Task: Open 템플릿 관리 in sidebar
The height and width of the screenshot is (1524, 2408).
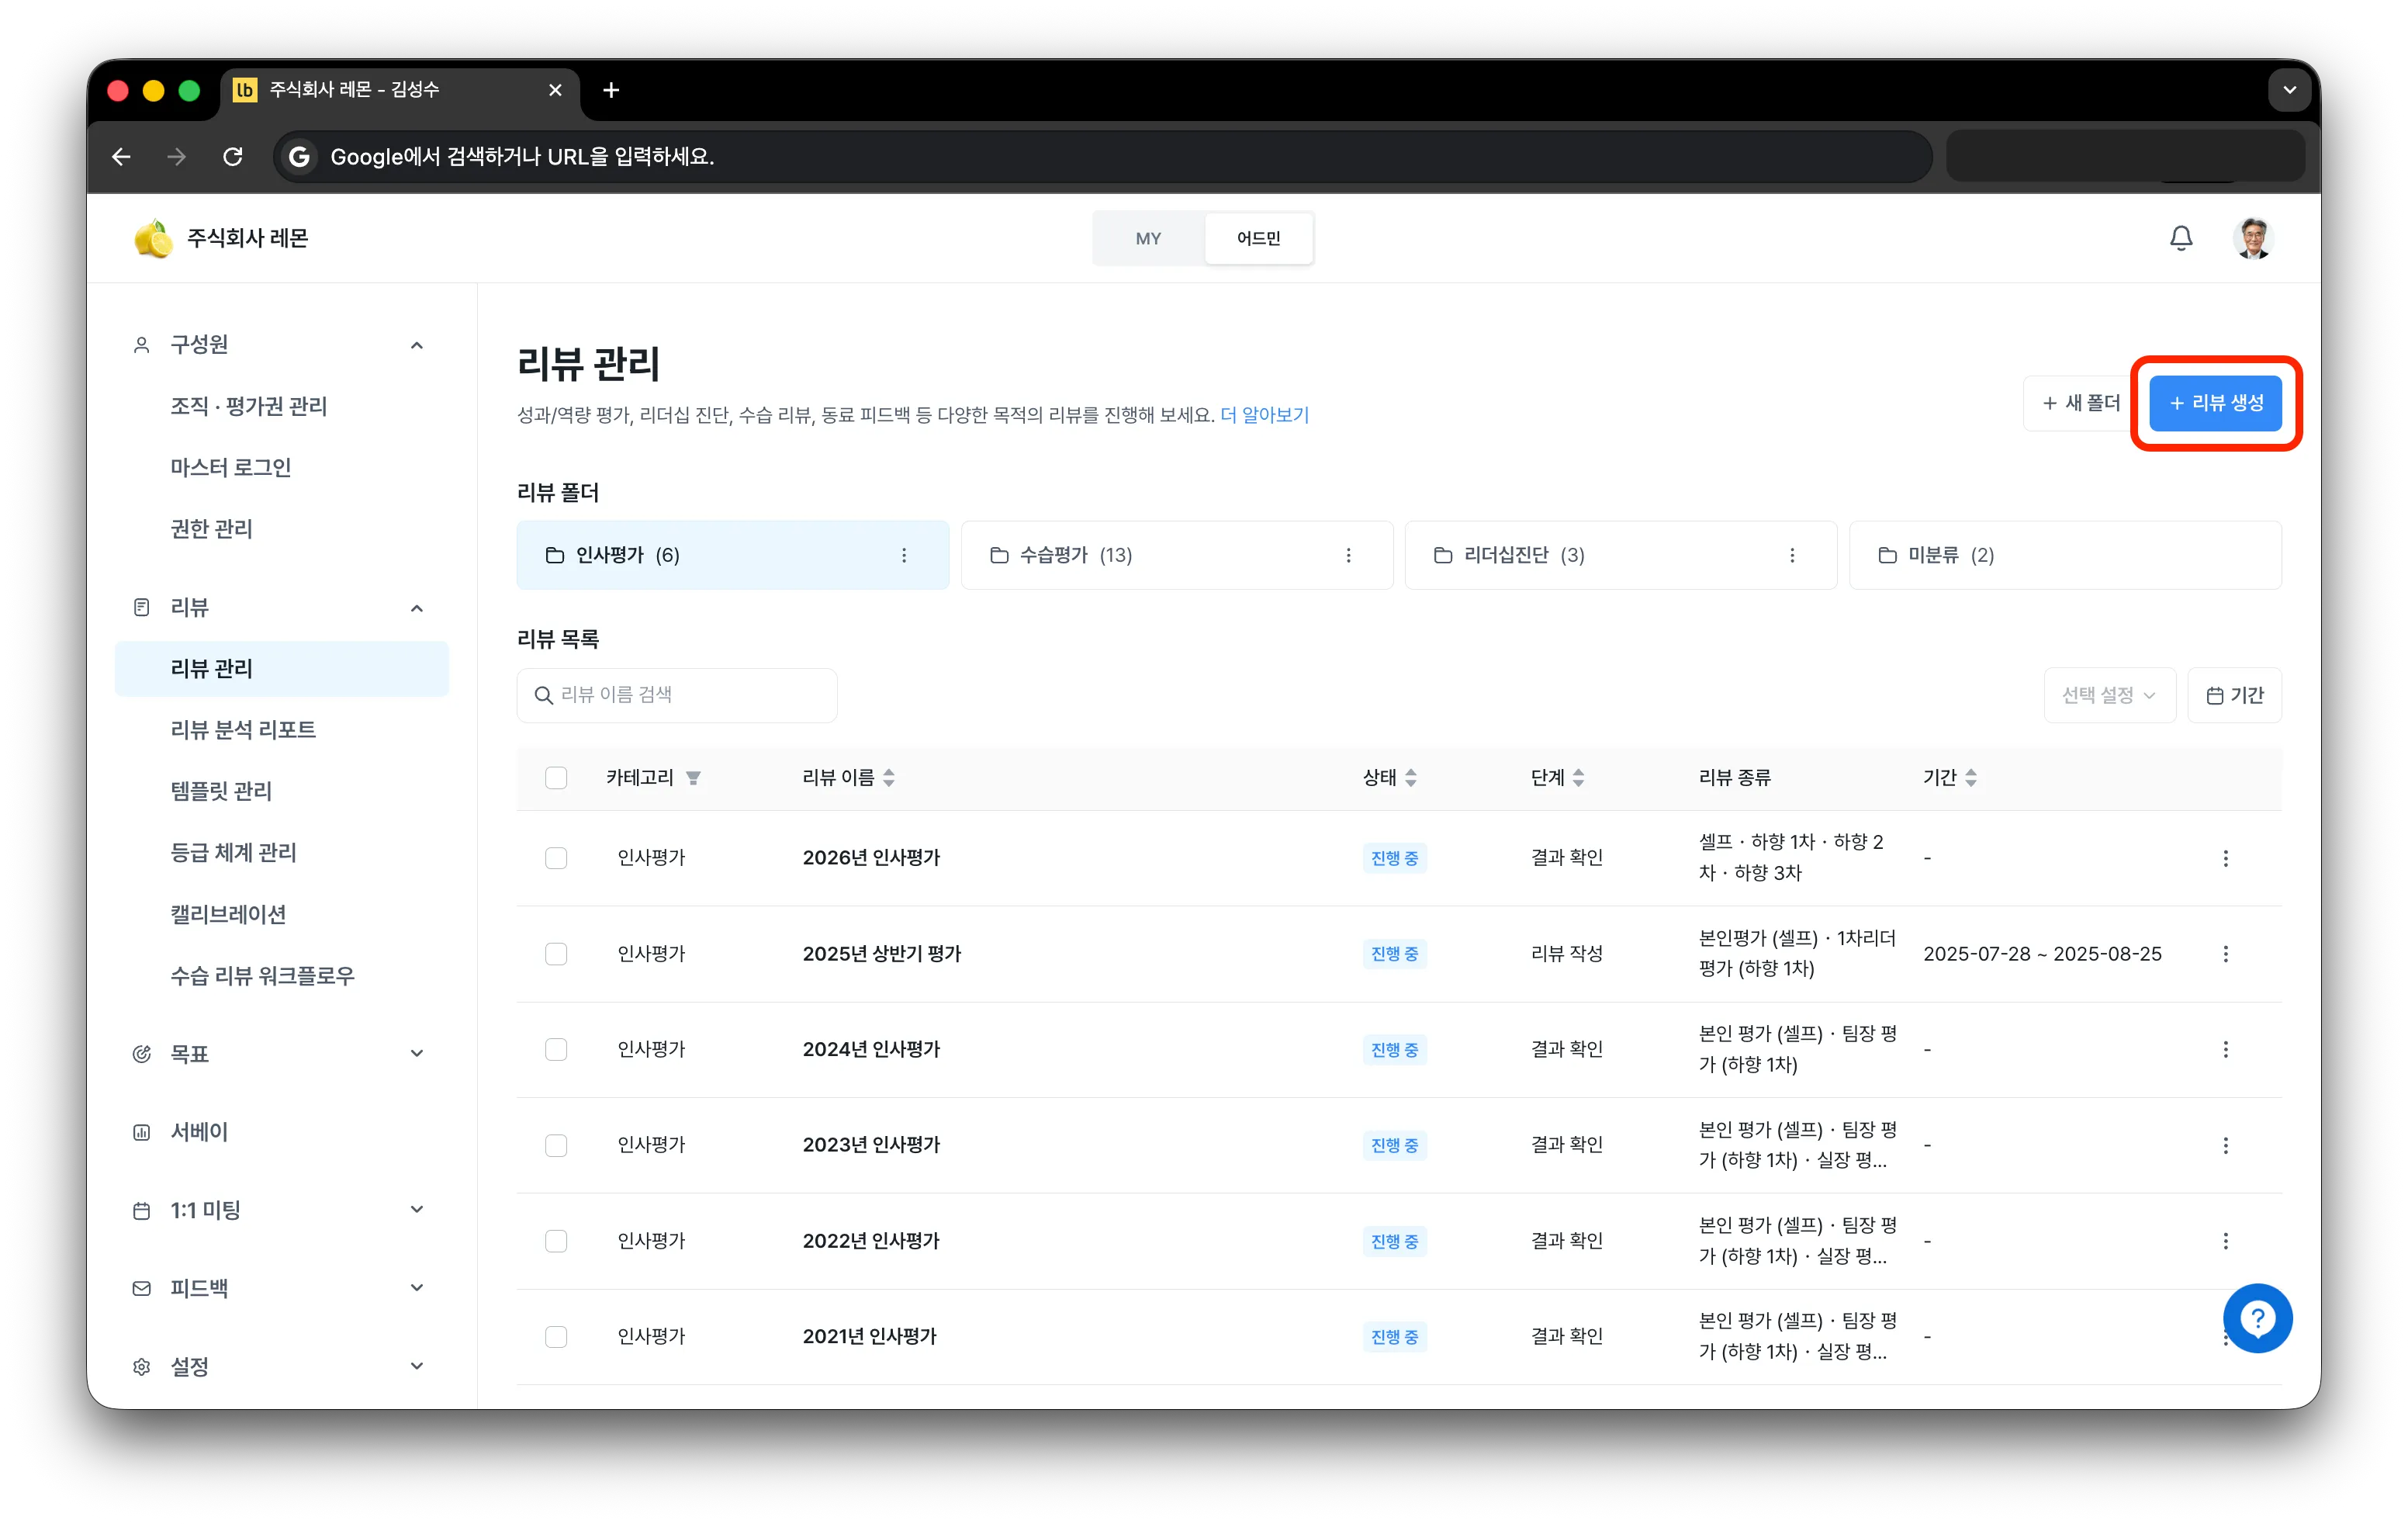Action: (221, 791)
